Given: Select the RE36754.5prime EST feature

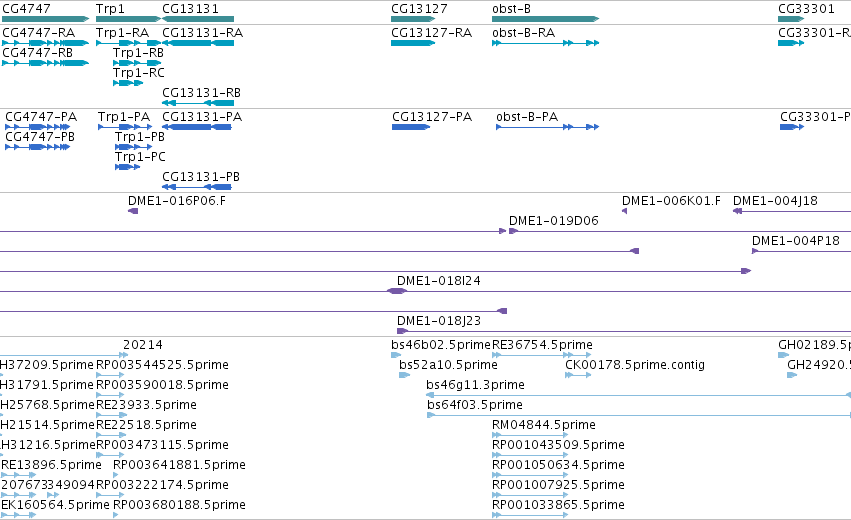Looking at the screenshot, I should (x=542, y=355).
